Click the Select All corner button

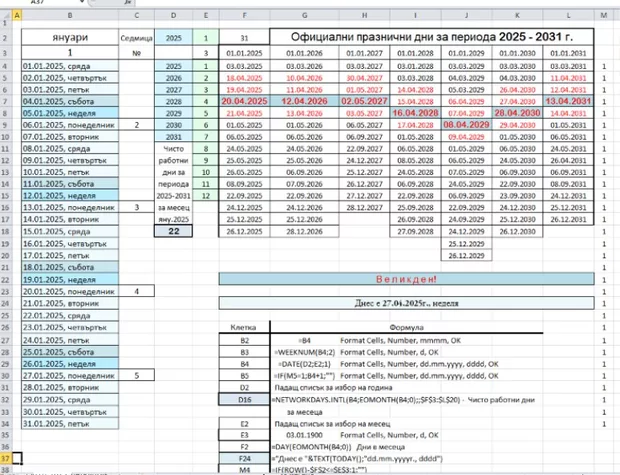(x=6, y=17)
